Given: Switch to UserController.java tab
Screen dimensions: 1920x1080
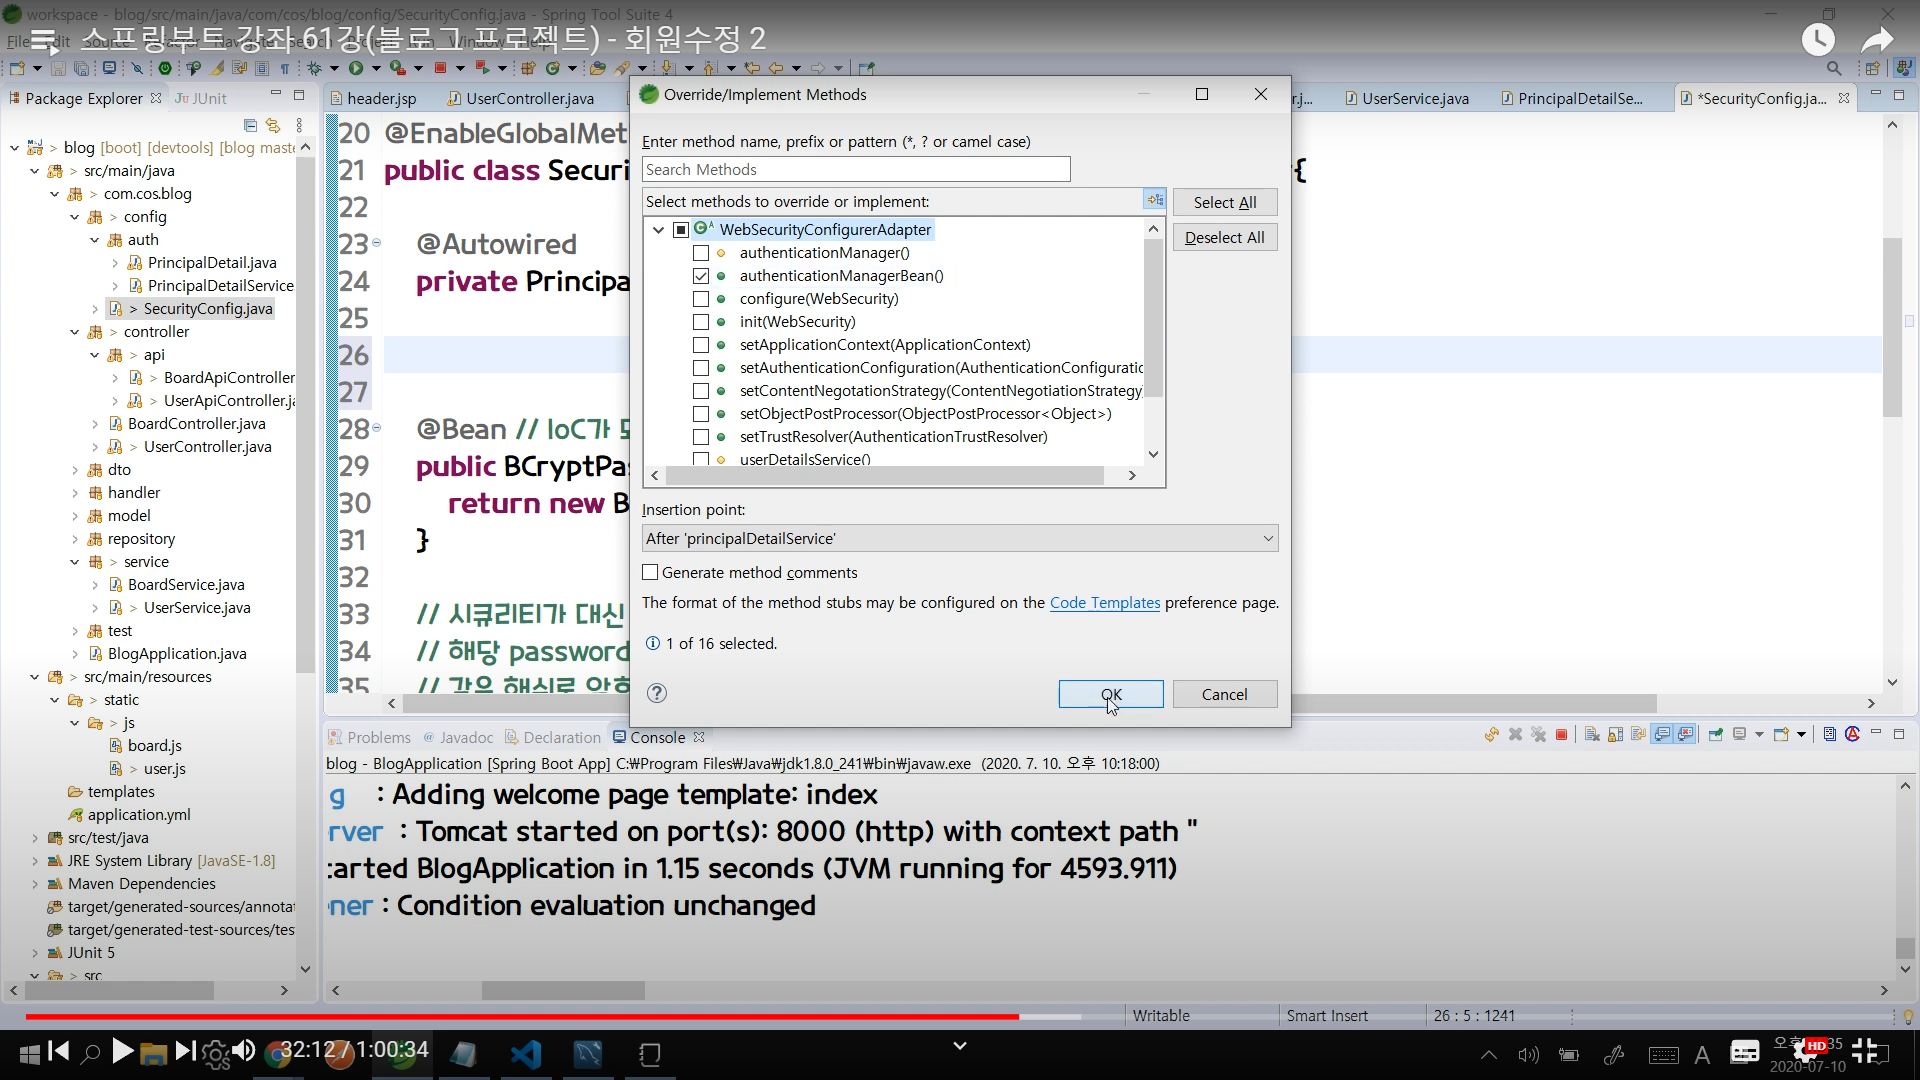Looking at the screenshot, I should click(521, 98).
